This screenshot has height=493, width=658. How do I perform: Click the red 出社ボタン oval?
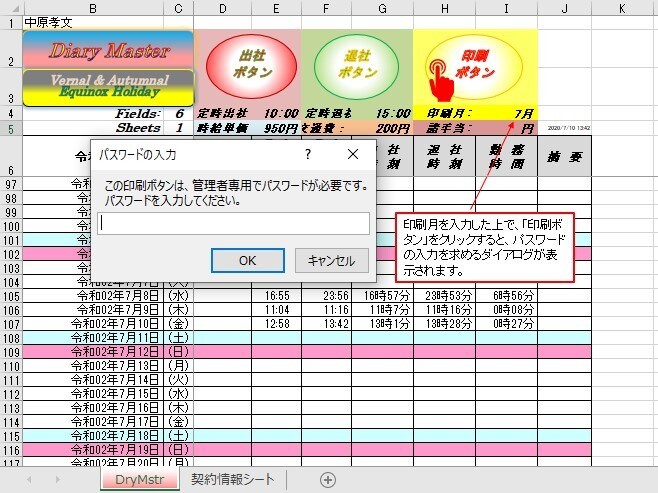(251, 66)
